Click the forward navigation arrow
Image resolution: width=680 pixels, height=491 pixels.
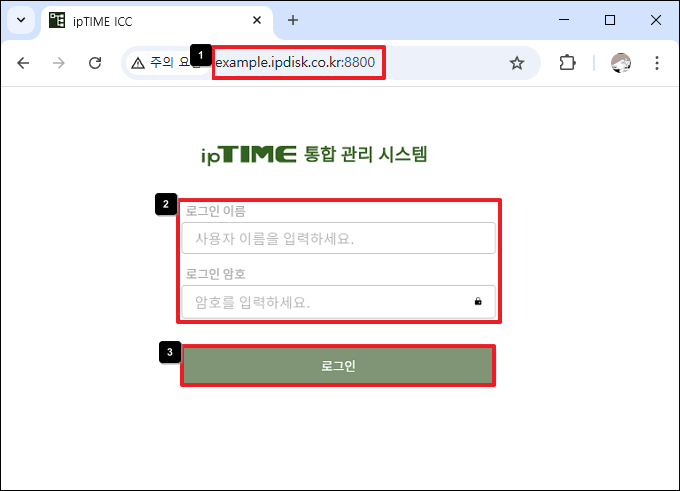(59, 63)
